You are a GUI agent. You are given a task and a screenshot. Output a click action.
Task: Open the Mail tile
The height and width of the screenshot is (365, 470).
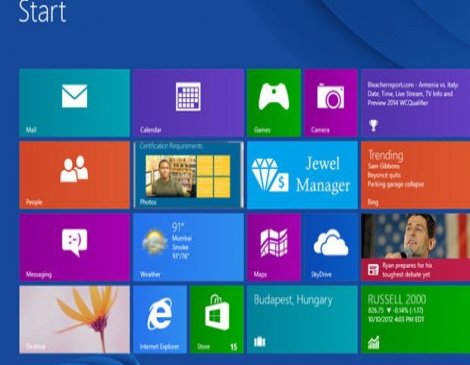pyautogui.click(x=74, y=103)
